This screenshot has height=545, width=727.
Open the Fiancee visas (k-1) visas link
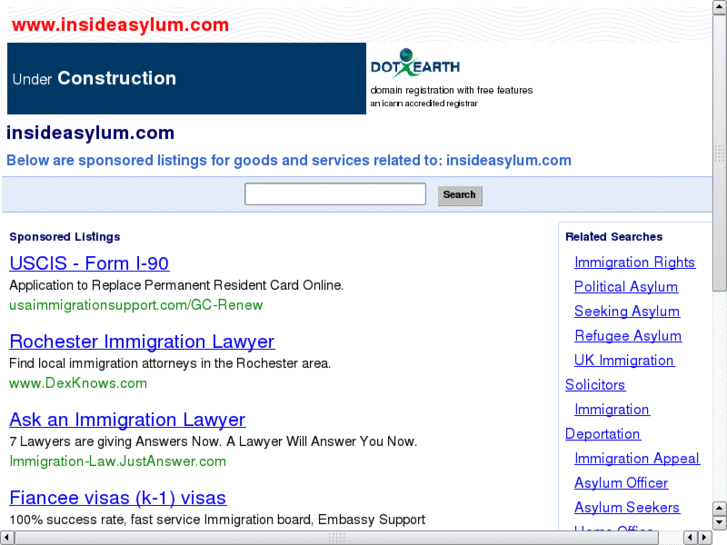pos(118,498)
